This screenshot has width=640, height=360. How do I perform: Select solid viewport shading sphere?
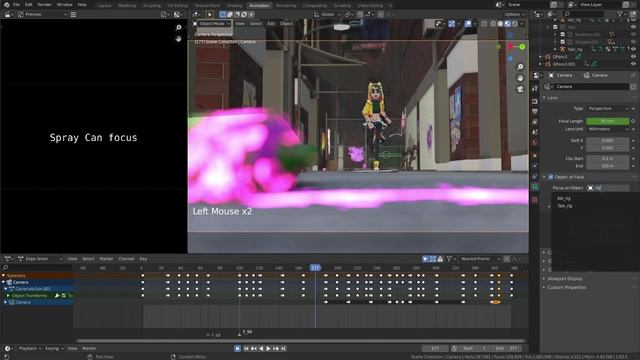point(500,24)
